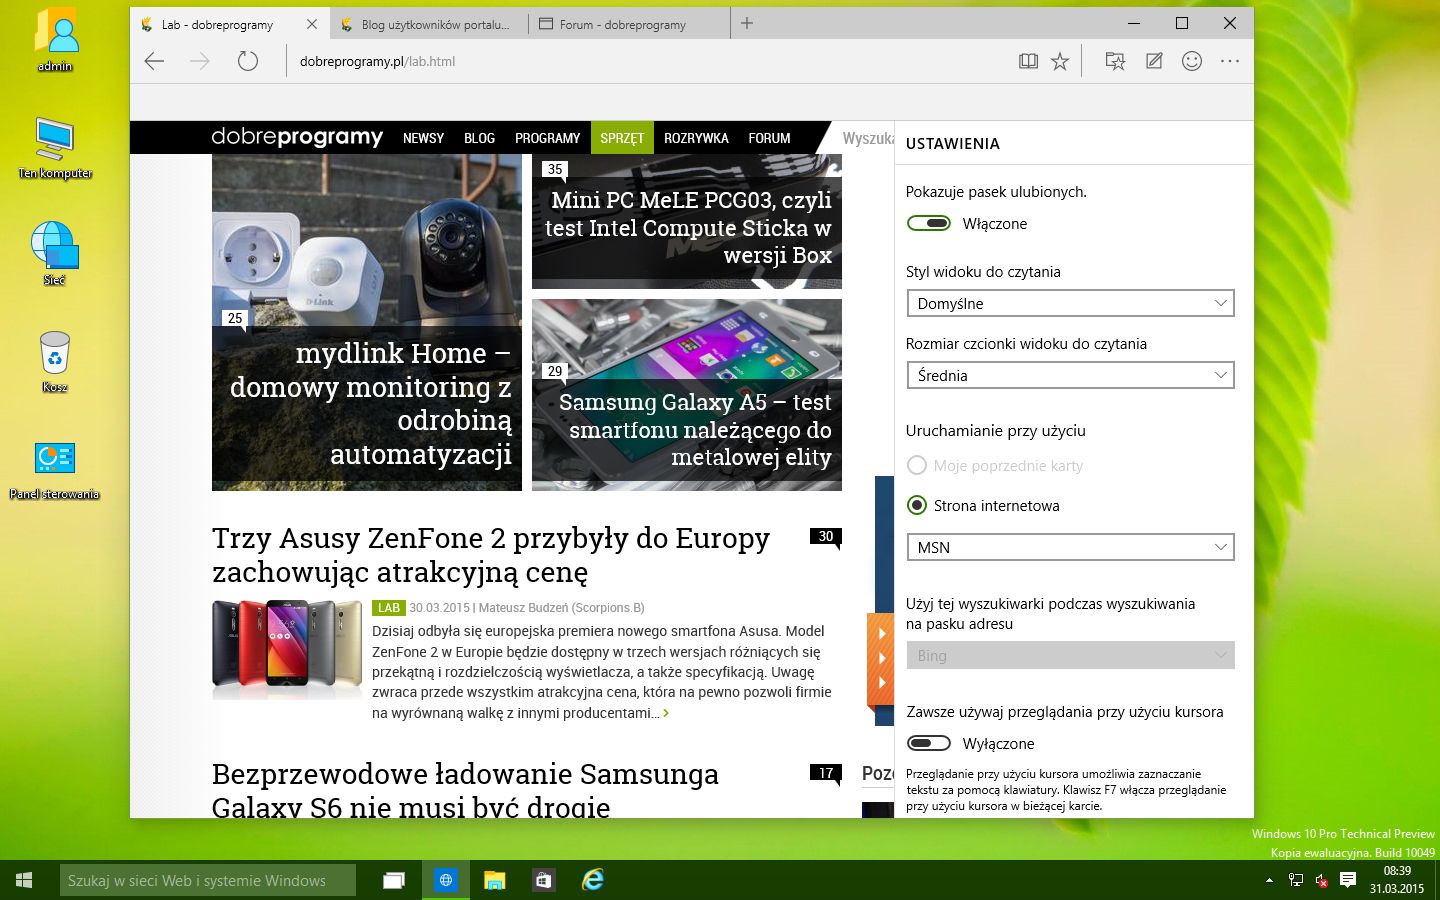
Task: Open the Store from the taskbar
Action: pos(543,880)
